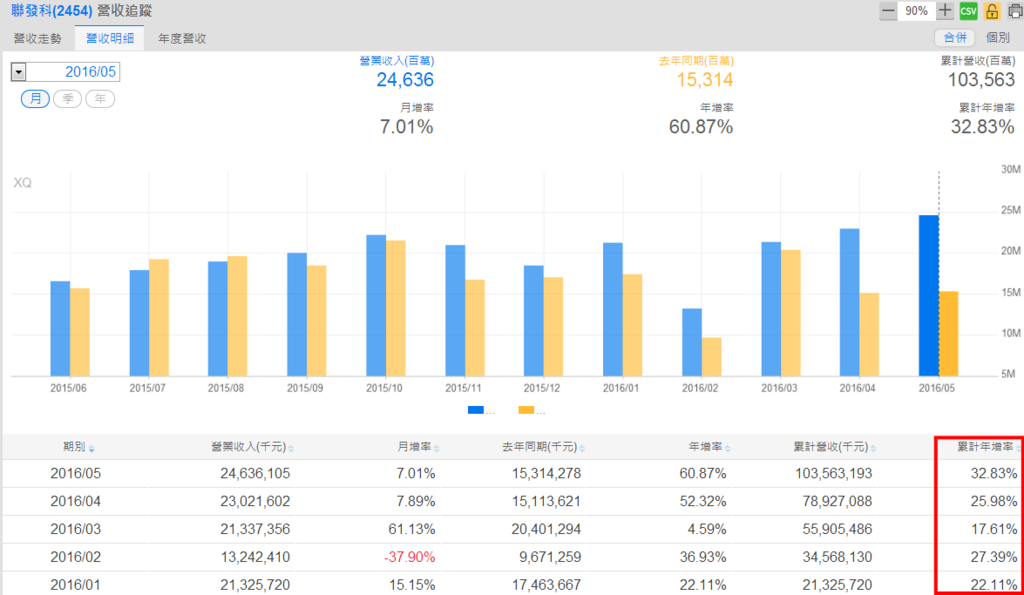Click table cell 13,242,410
The image size is (1024, 595).
coord(255,557)
